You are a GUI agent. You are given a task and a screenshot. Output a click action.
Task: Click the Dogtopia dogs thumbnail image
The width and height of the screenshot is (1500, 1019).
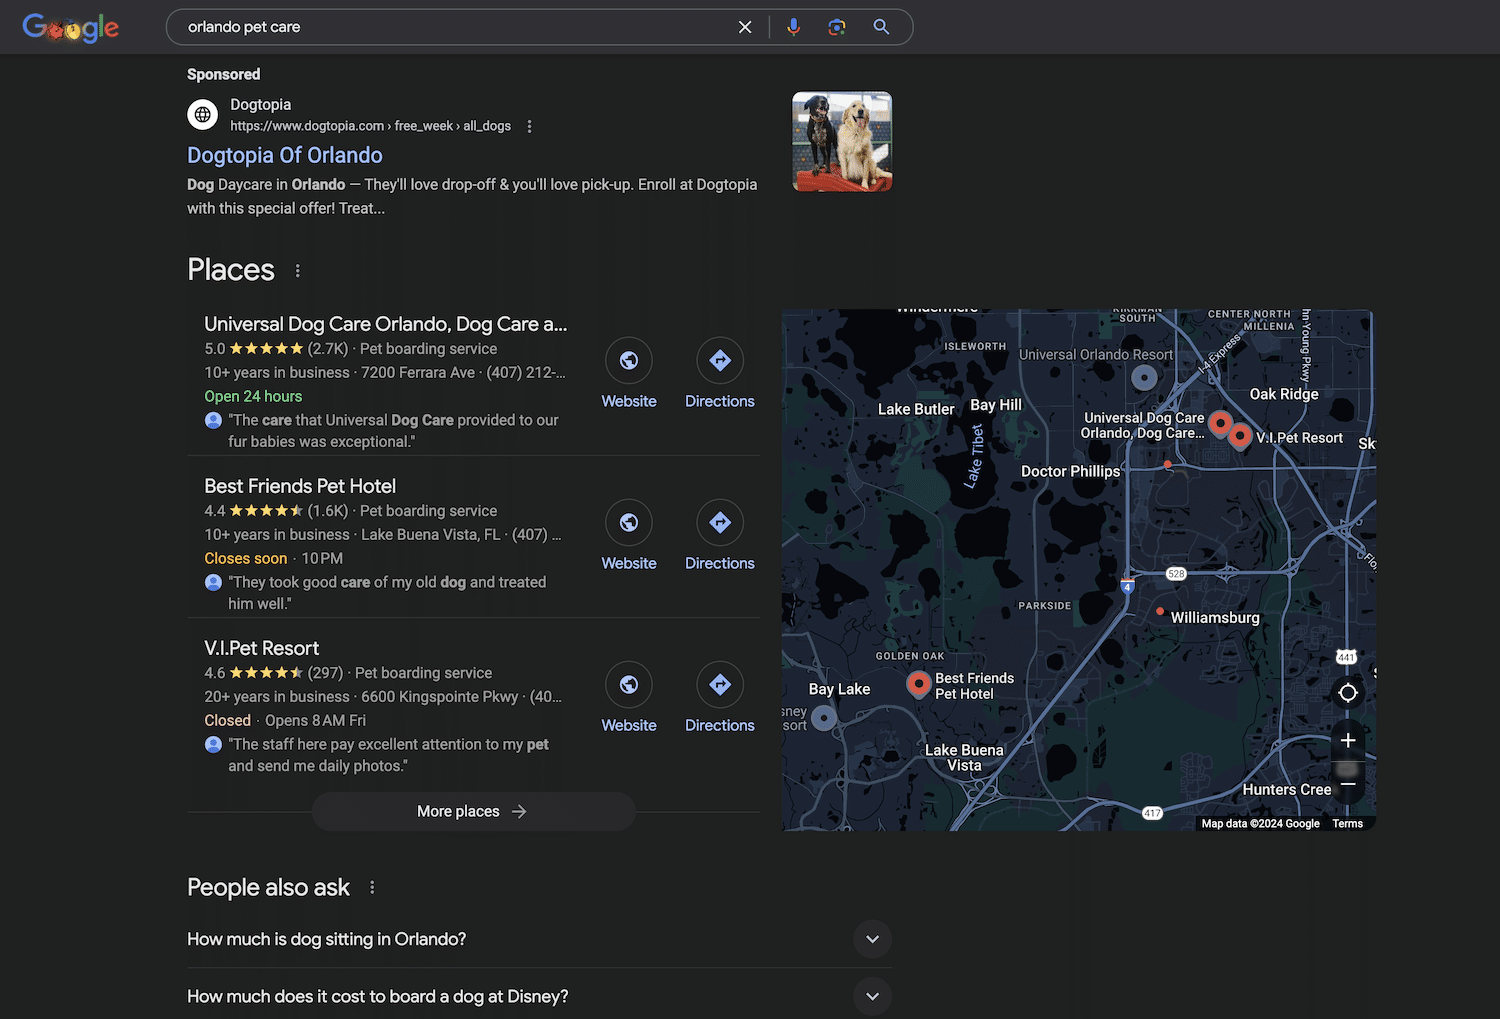point(842,142)
